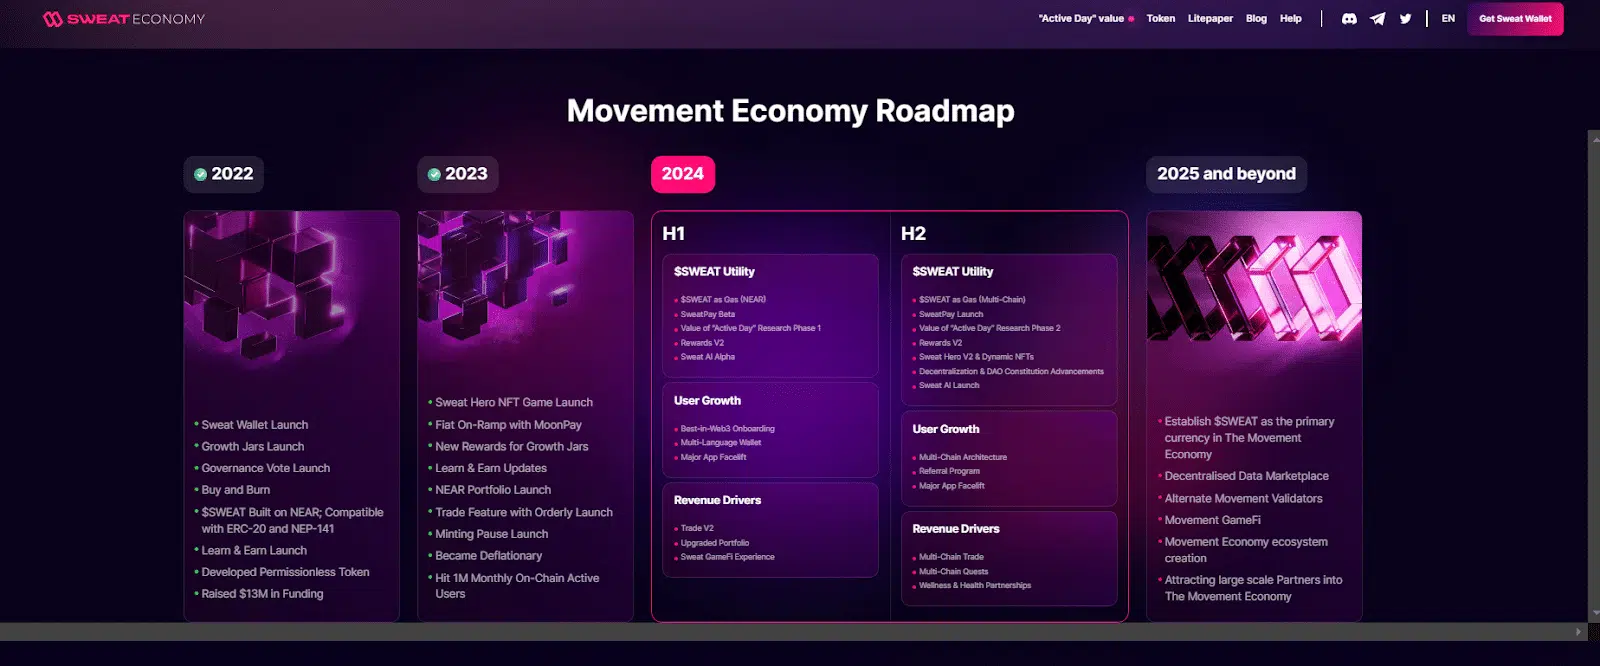1600x666 pixels.
Task: Click the Get Sweat Wallet button
Action: point(1515,19)
